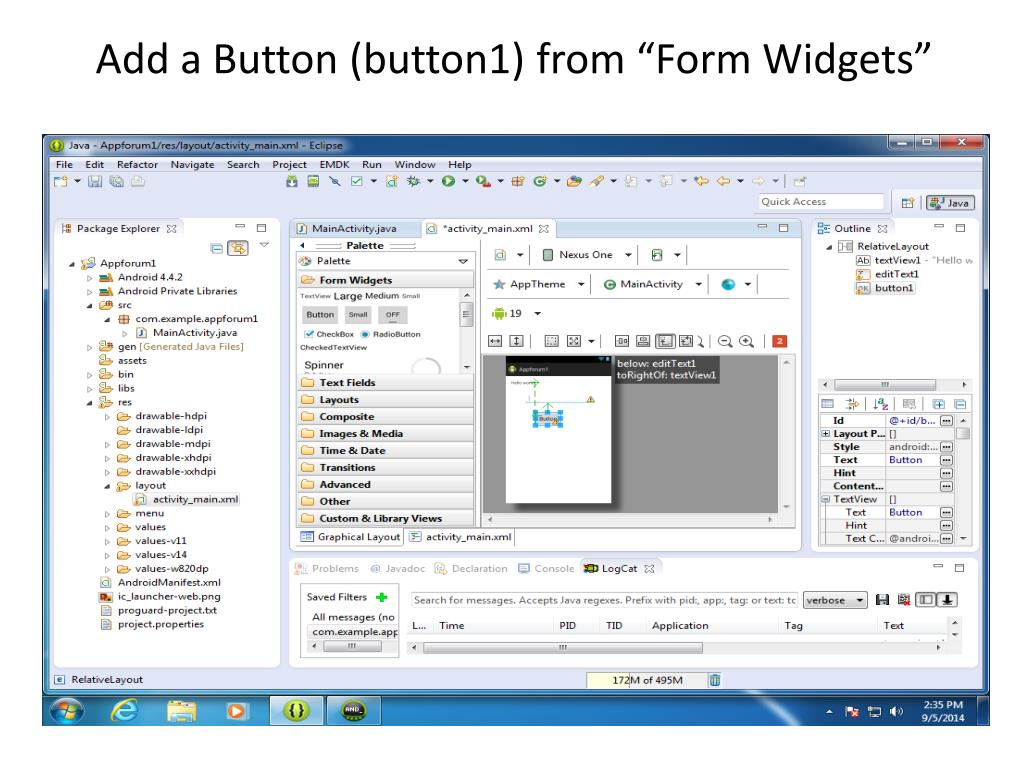
Task: Clear the LogCat log
Action: 904,600
